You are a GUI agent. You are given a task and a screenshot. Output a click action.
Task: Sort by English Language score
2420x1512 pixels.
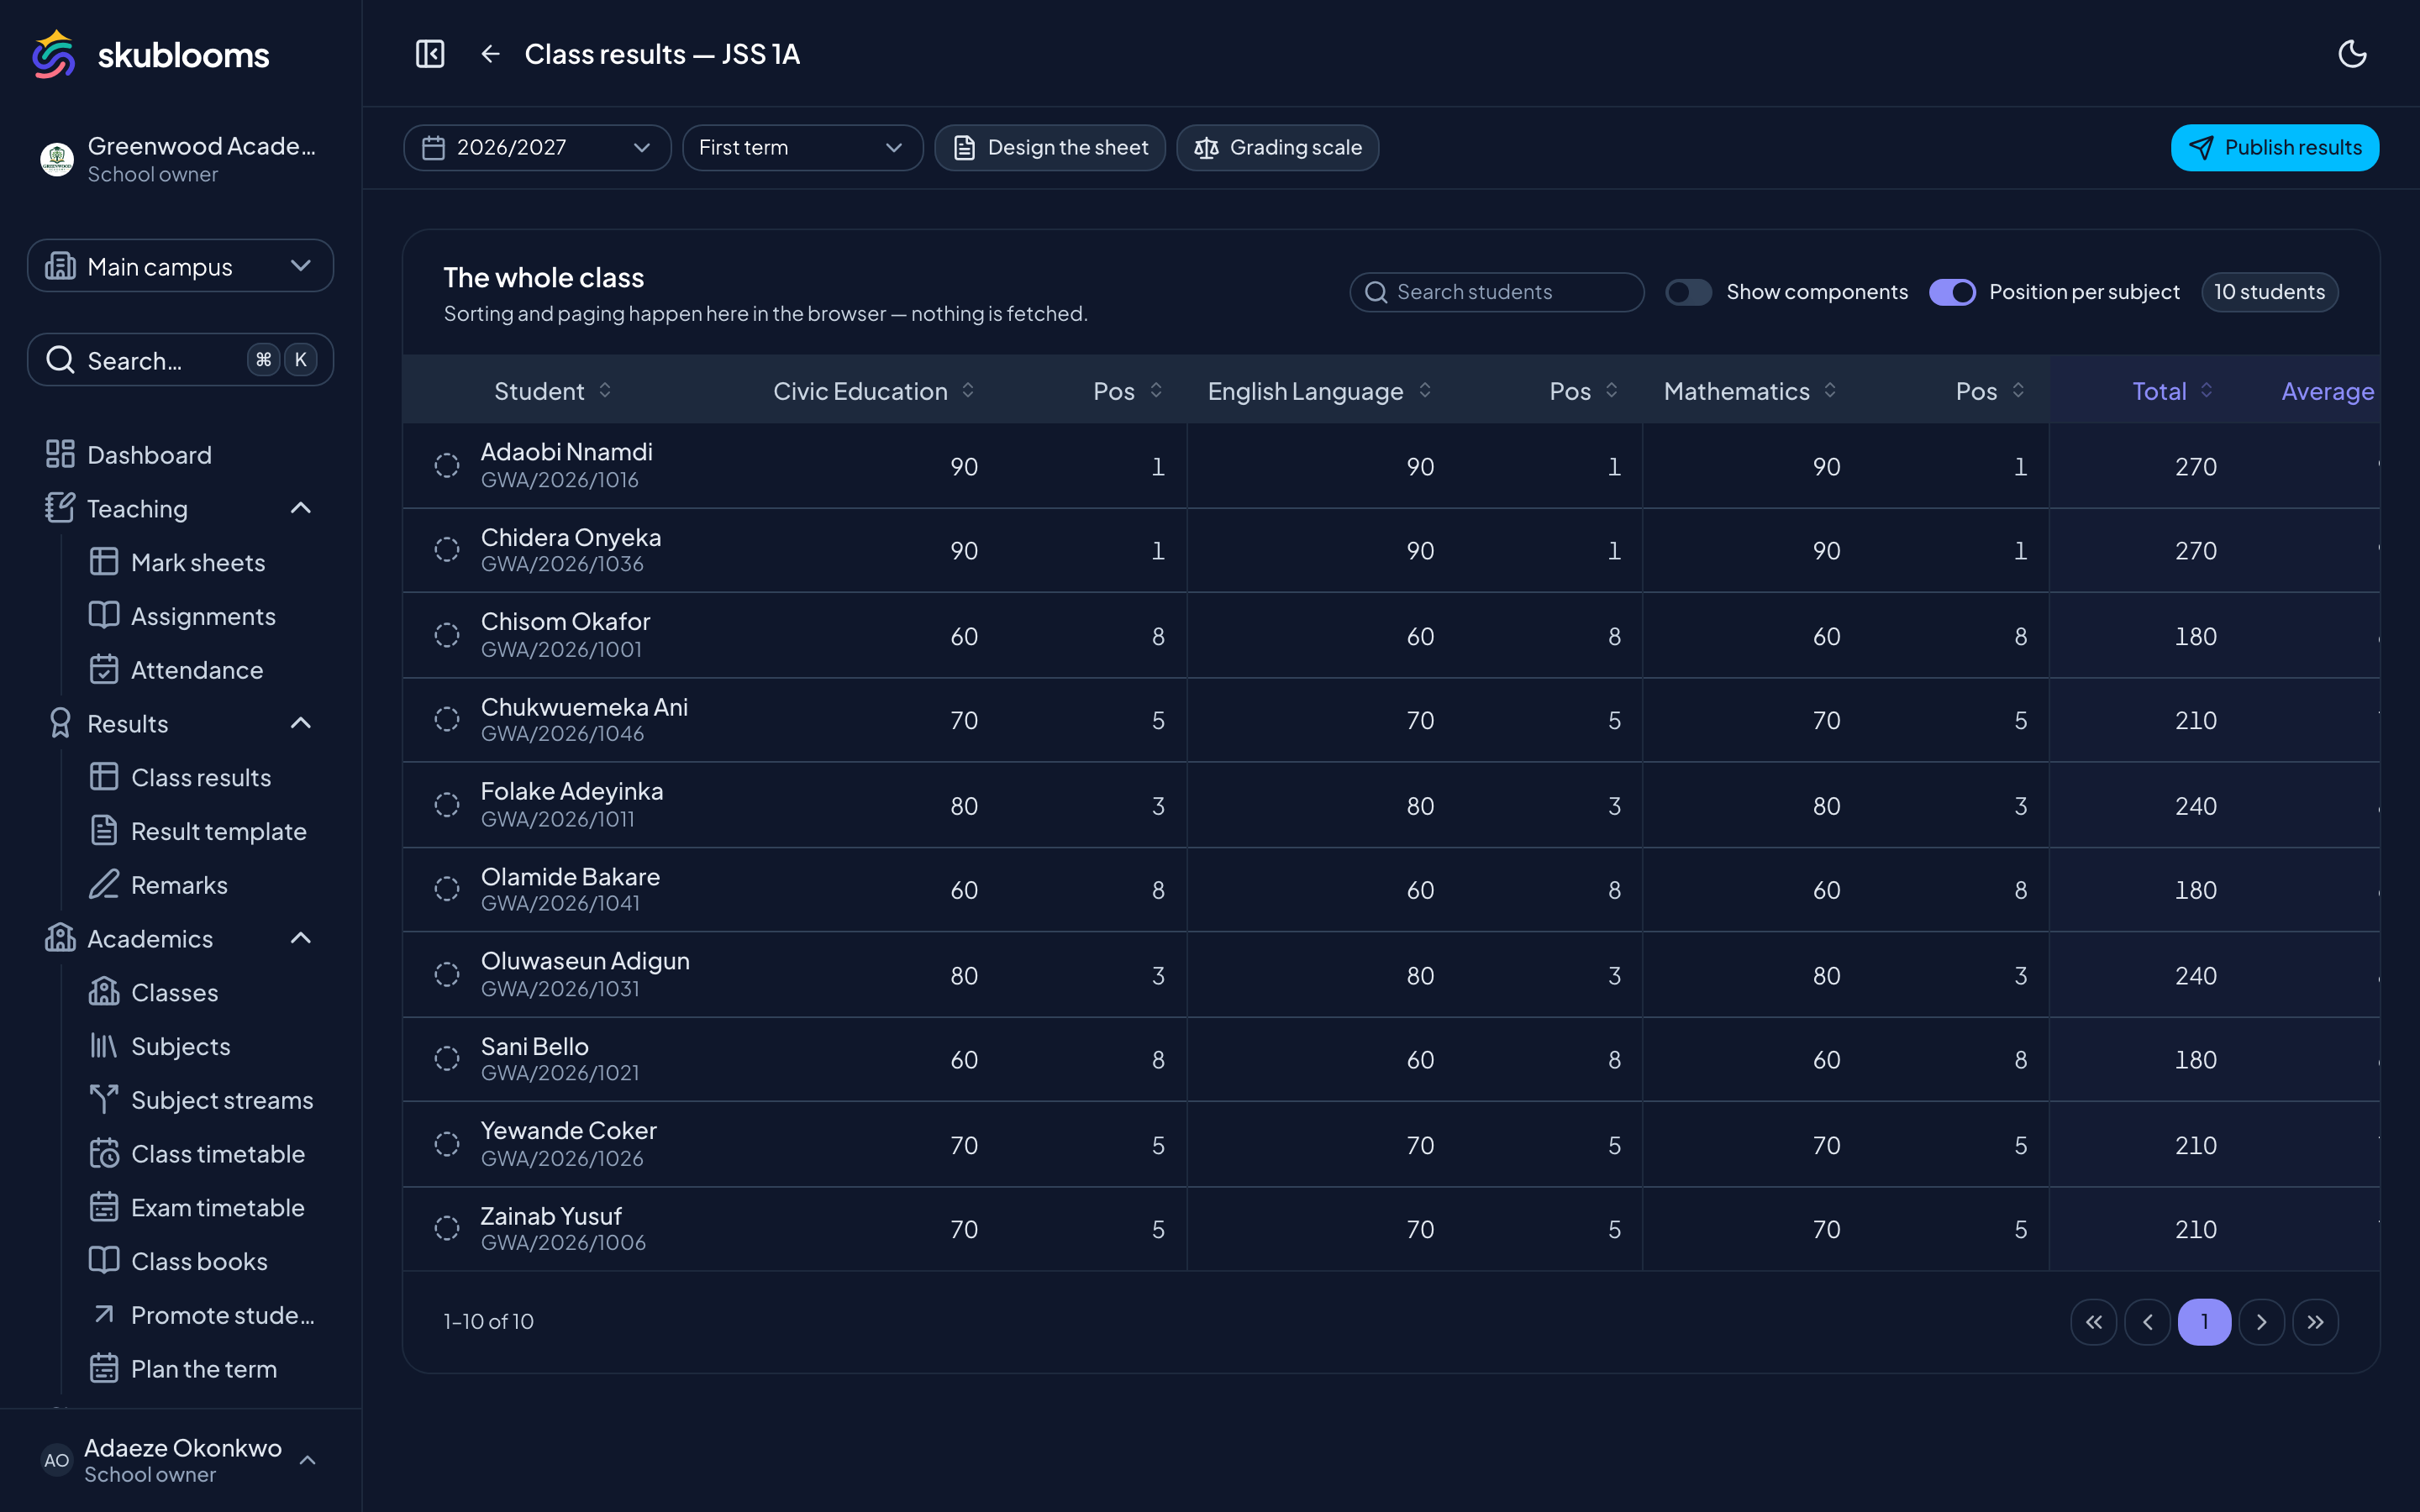tap(1319, 391)
